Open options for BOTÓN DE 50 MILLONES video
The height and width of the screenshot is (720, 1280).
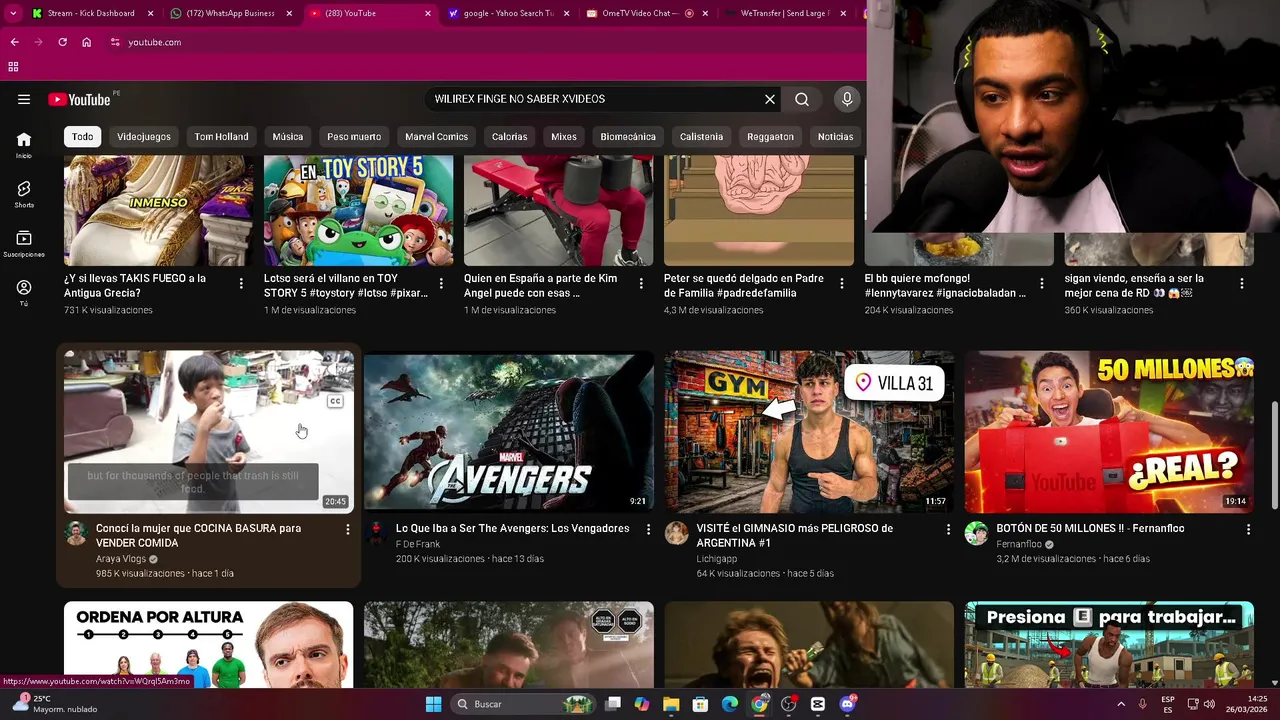click(1248, 529)
